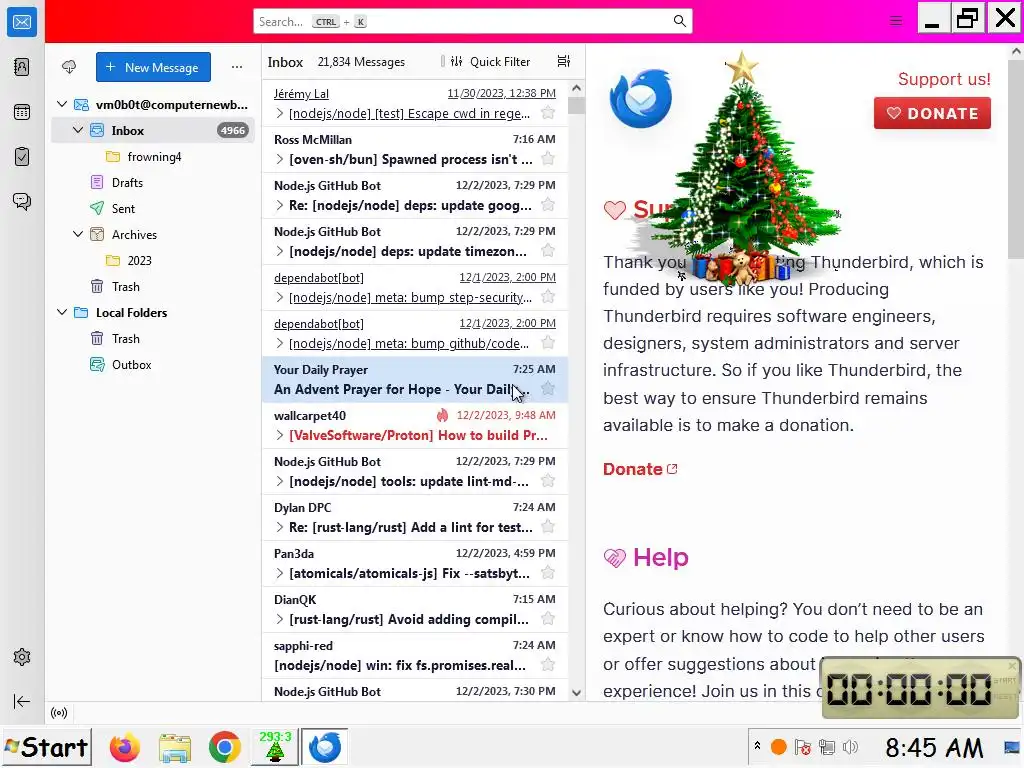Image resolution: width=1024 pixels, height=768 pixels.
Task: Open the Sent folder
Action: (x=153, y=208)
